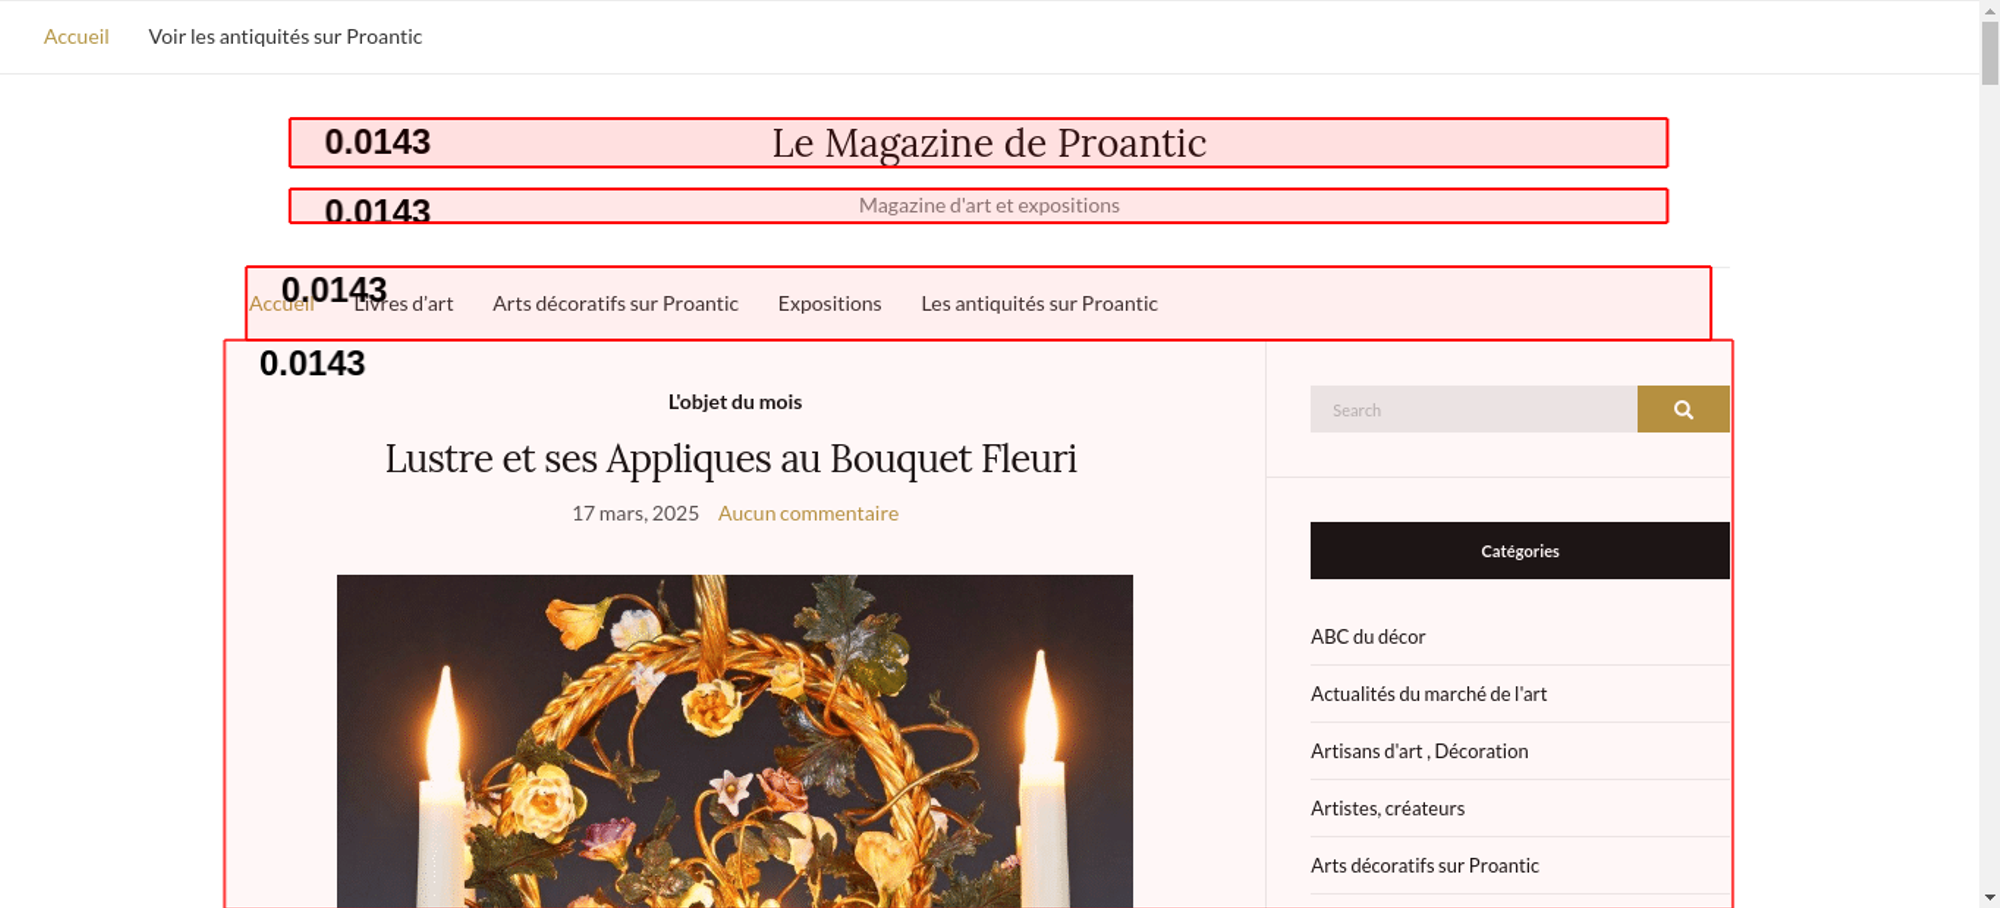
Task: Click the chandelier article image
Action: (x=735, y=741)
